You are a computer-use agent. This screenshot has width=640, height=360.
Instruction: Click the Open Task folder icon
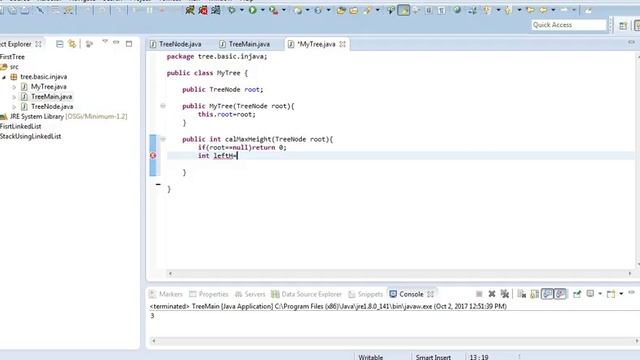[x=353, y=10]
